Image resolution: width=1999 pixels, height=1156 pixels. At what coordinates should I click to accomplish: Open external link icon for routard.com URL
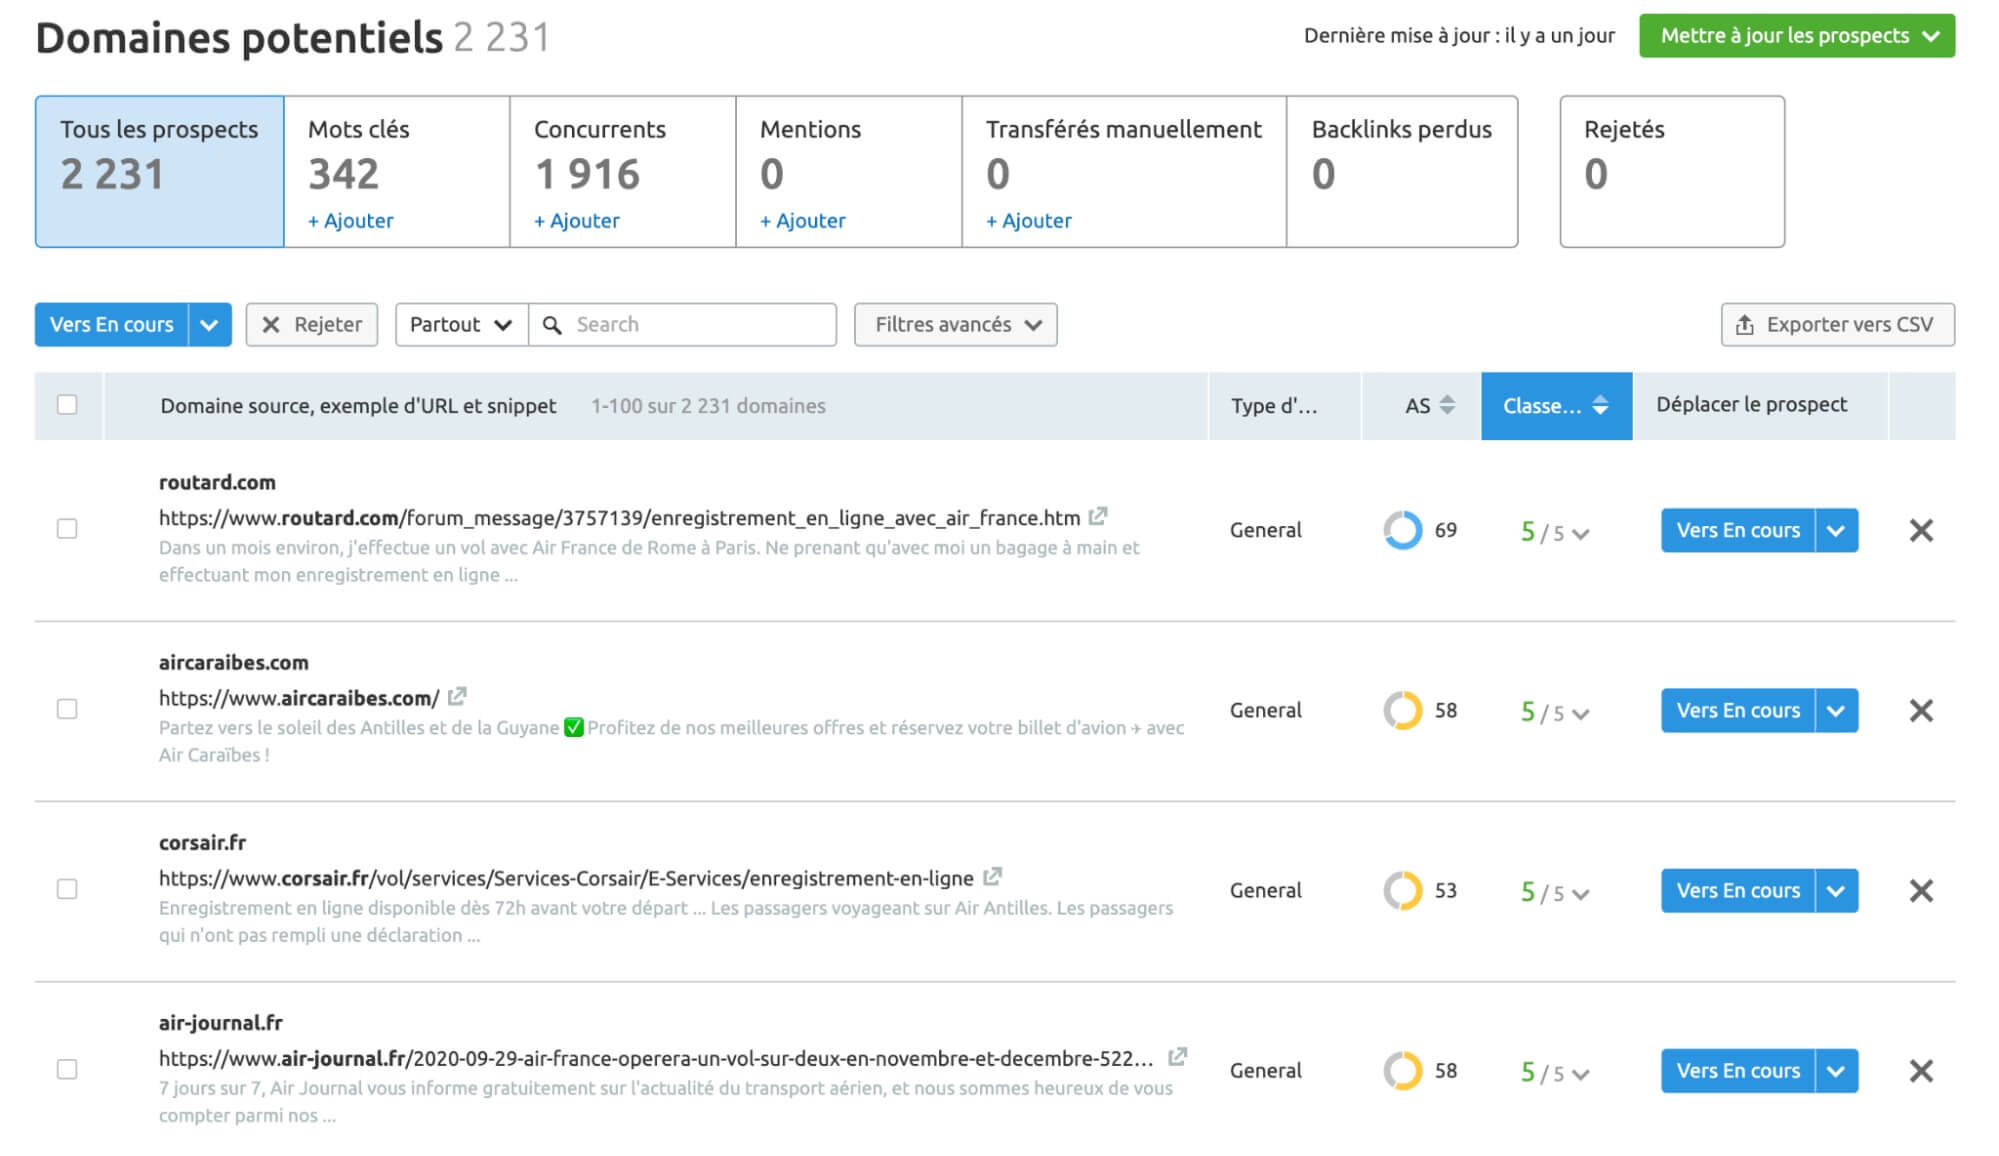1098,516
